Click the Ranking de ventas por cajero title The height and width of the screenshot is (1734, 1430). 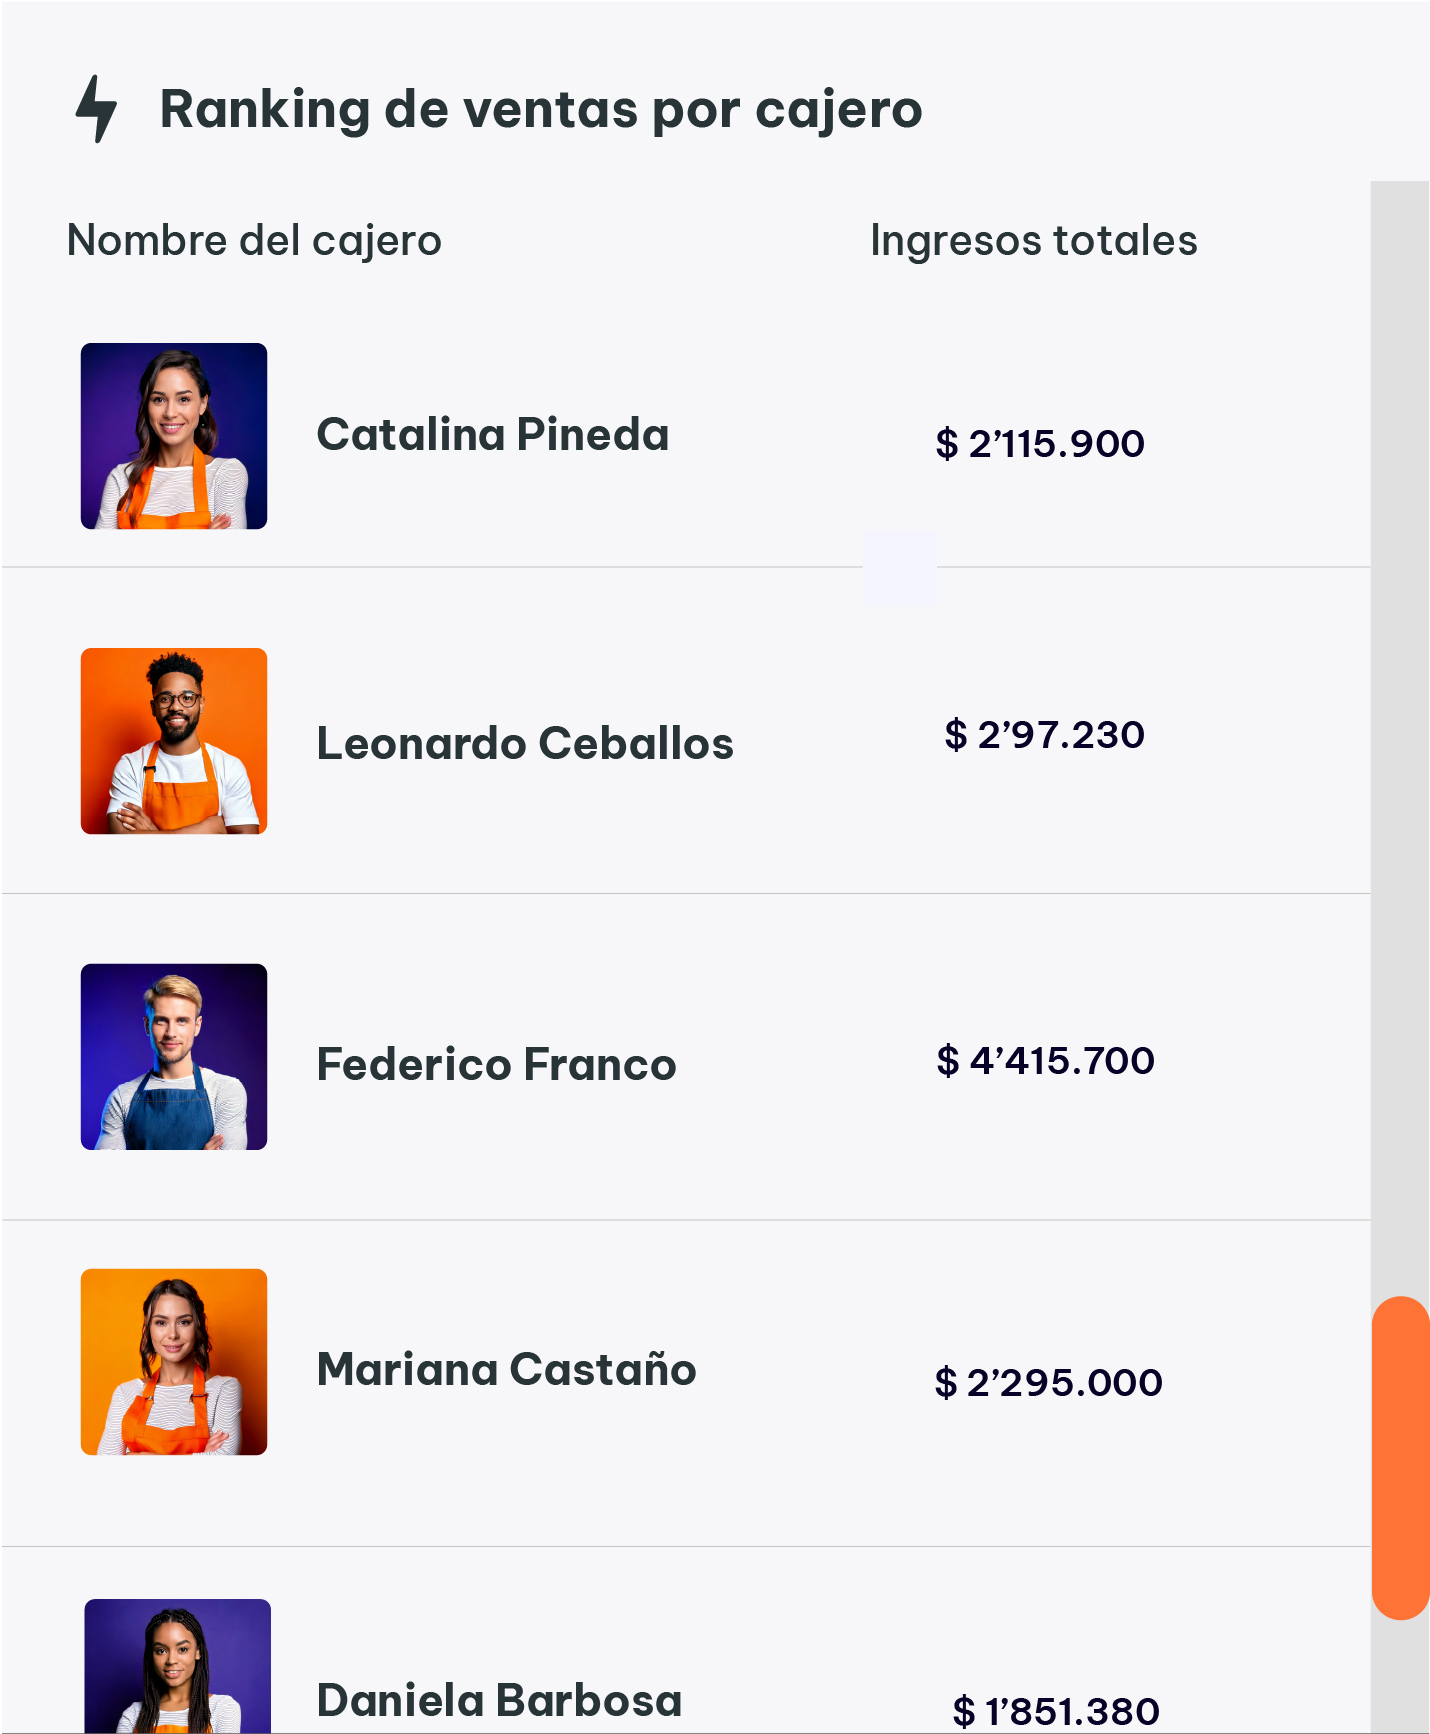(x=540, y=109)
